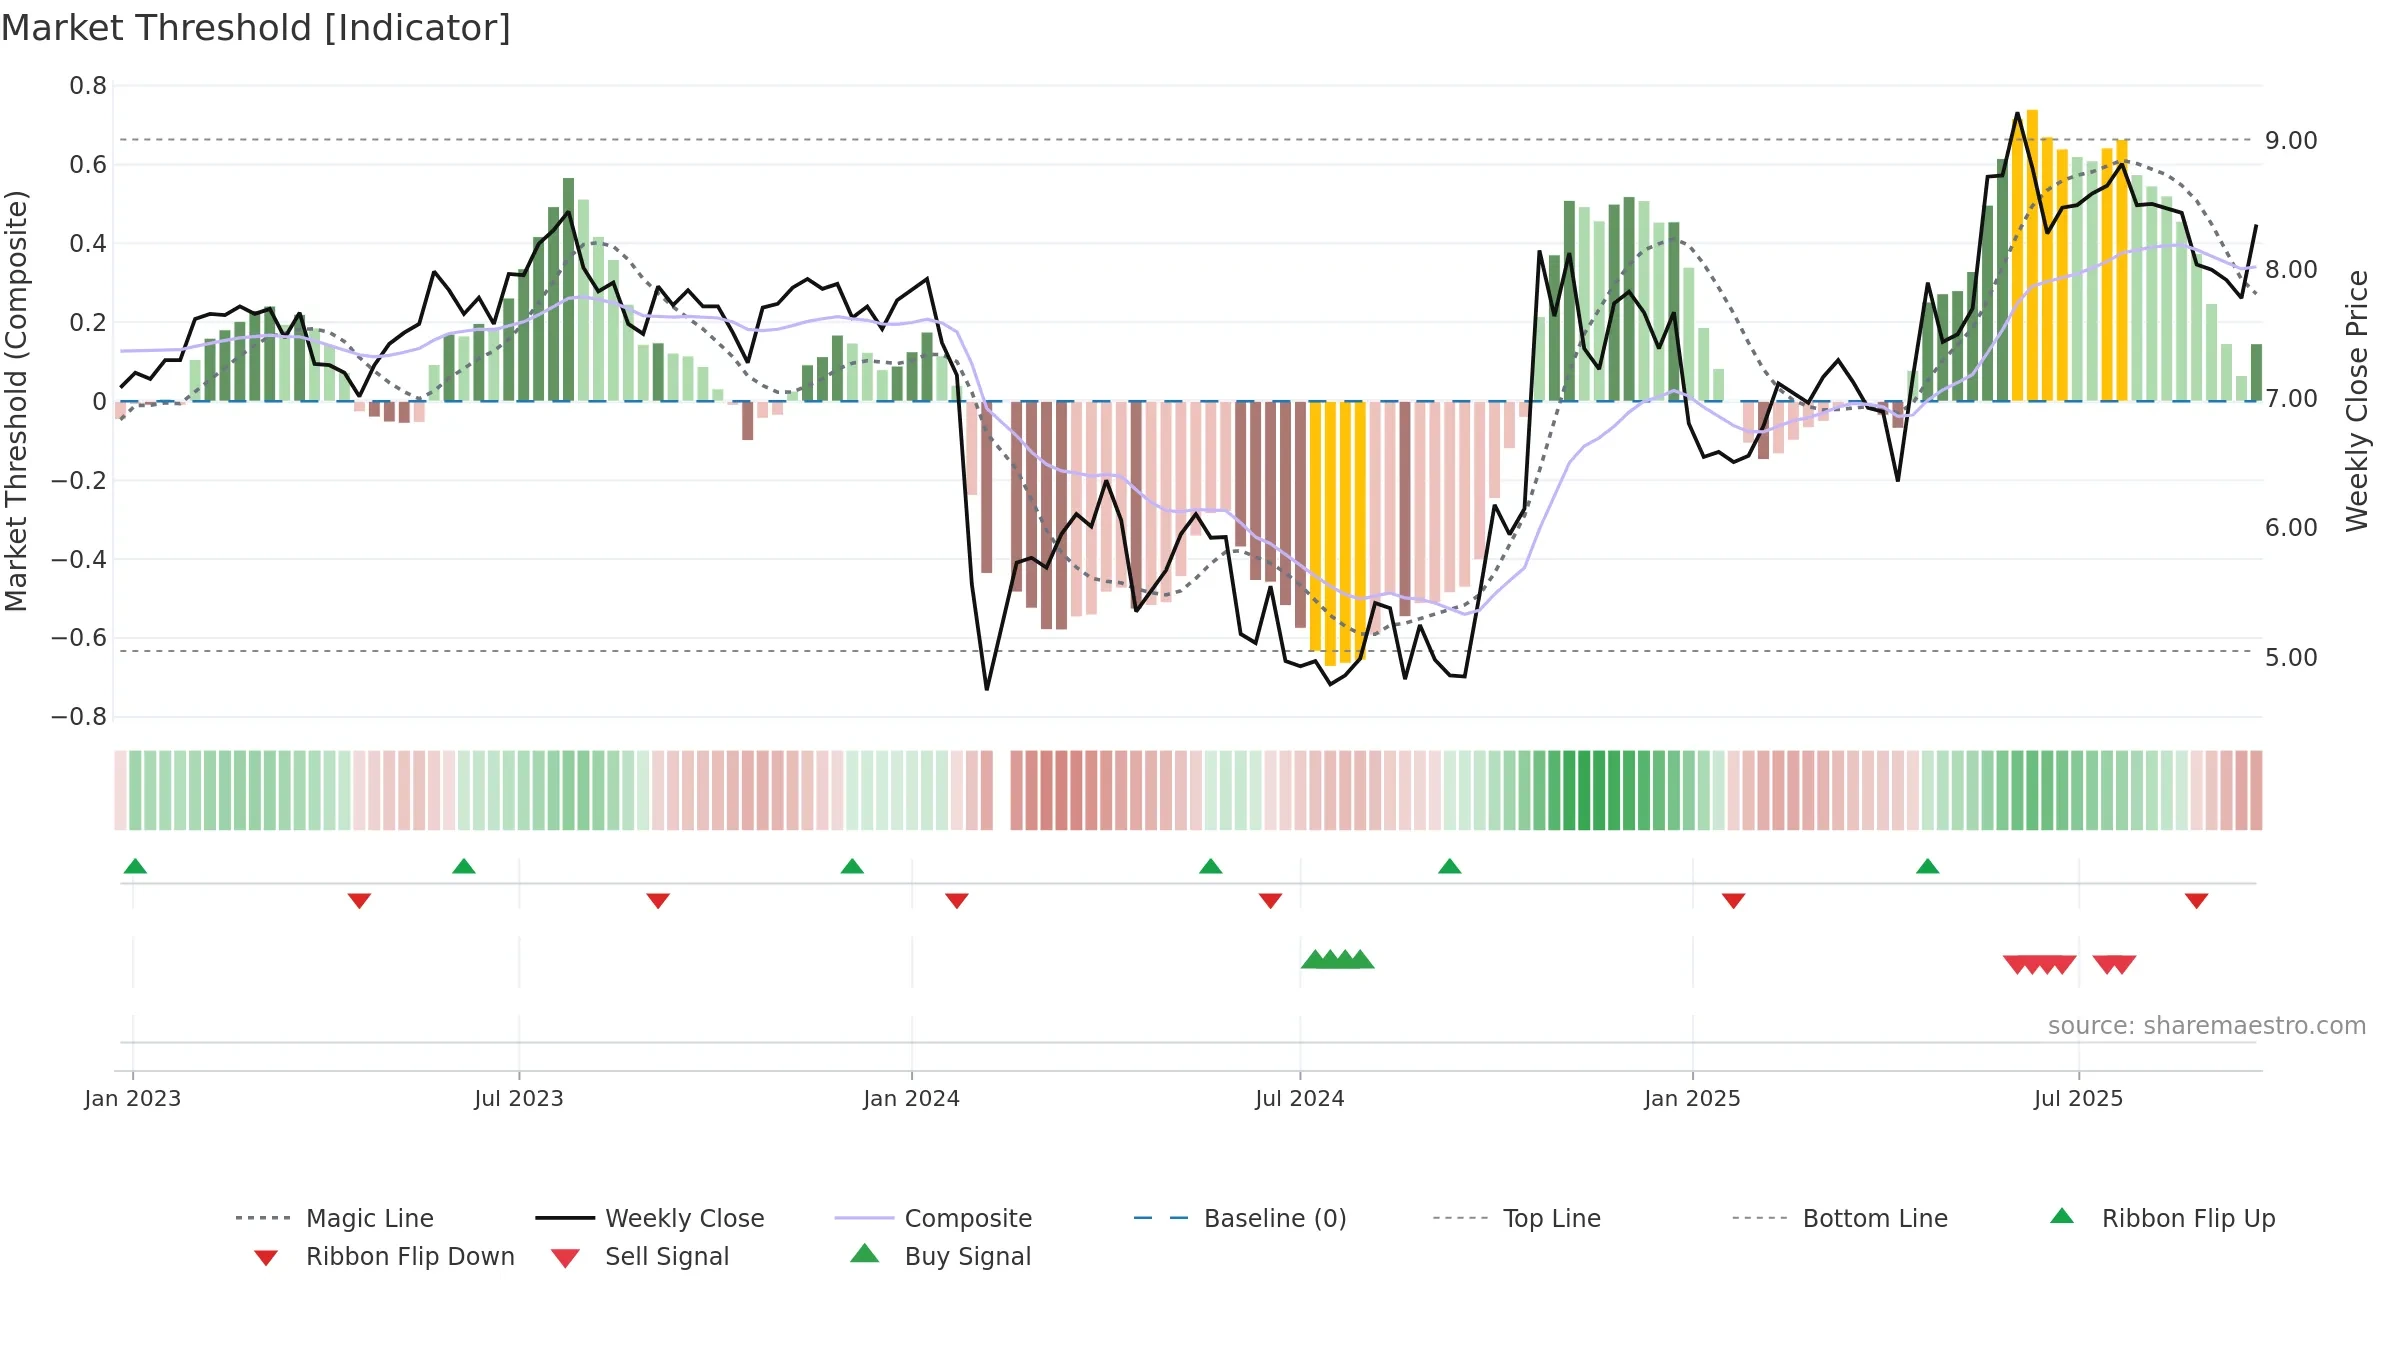2400x1350 pixels.
Task: Click the 5.00 price axis label
Action: (2292, 658)
